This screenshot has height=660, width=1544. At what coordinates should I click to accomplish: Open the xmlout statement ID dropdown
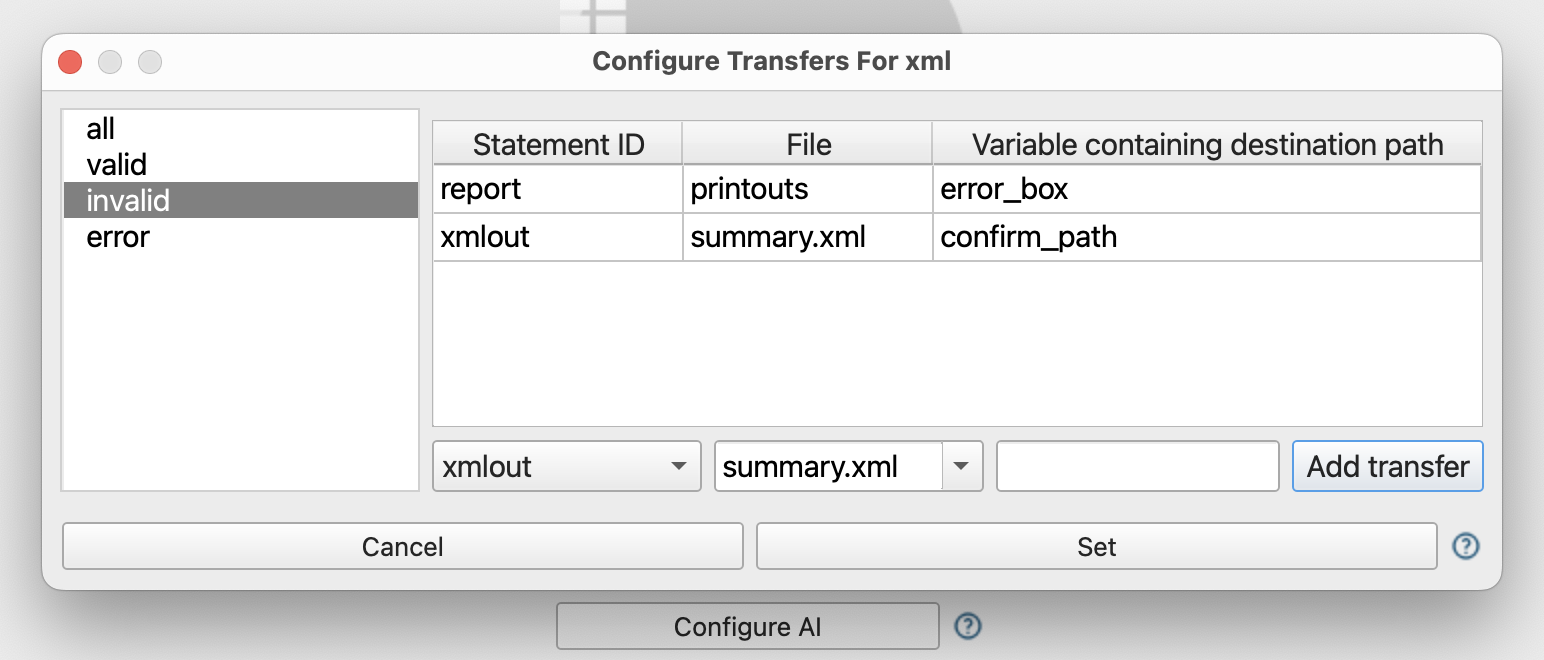click(x=566, y=467)
